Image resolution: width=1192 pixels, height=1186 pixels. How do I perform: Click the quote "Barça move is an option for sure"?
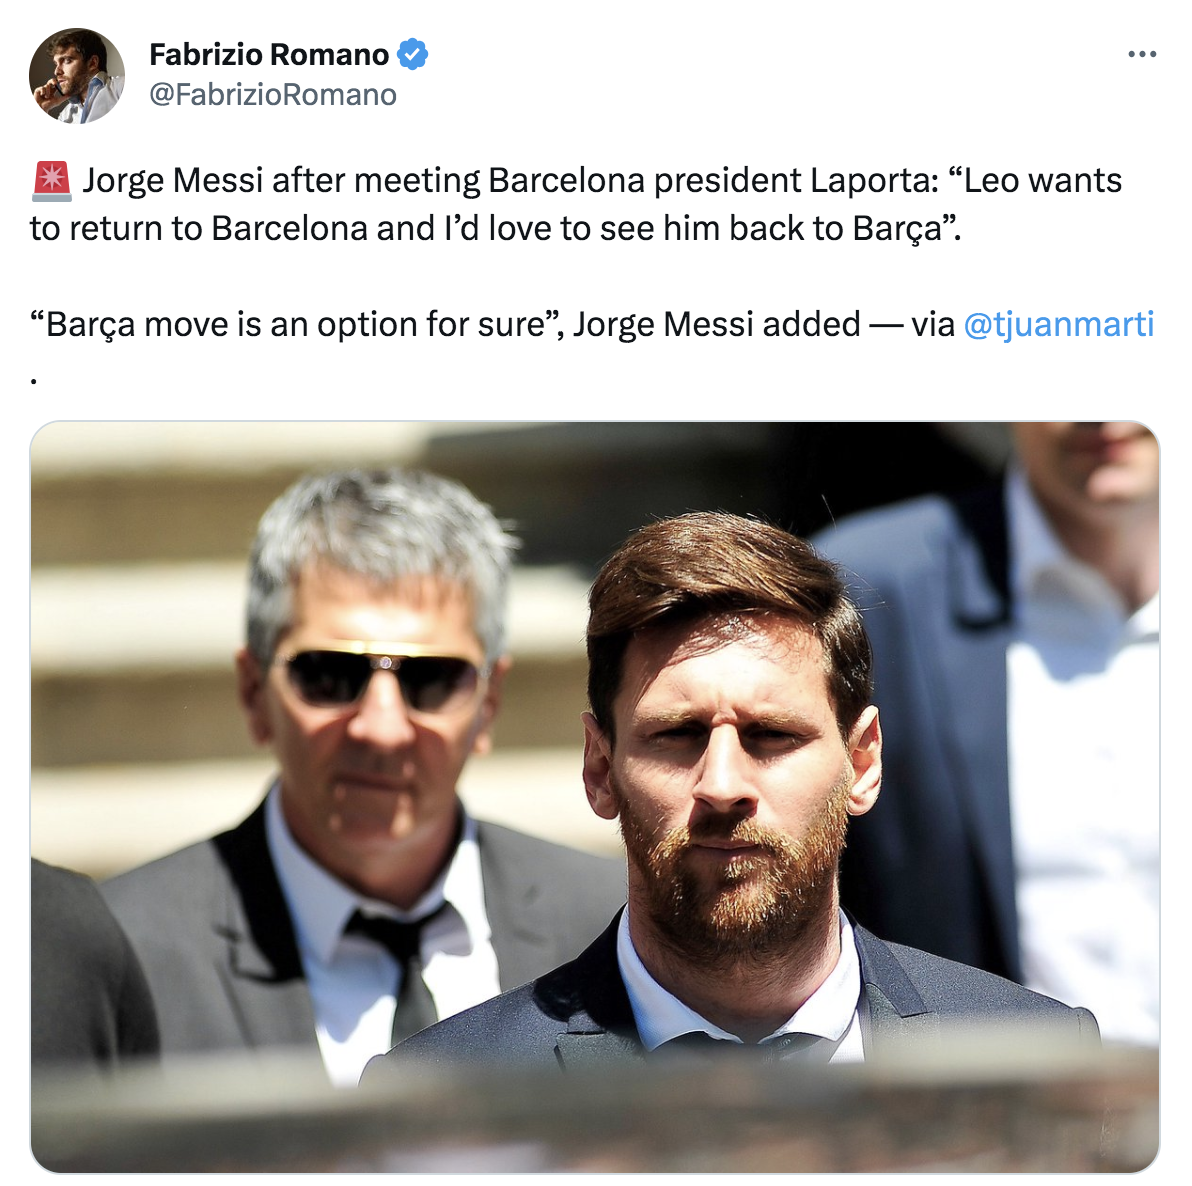(x=293, y=325)
